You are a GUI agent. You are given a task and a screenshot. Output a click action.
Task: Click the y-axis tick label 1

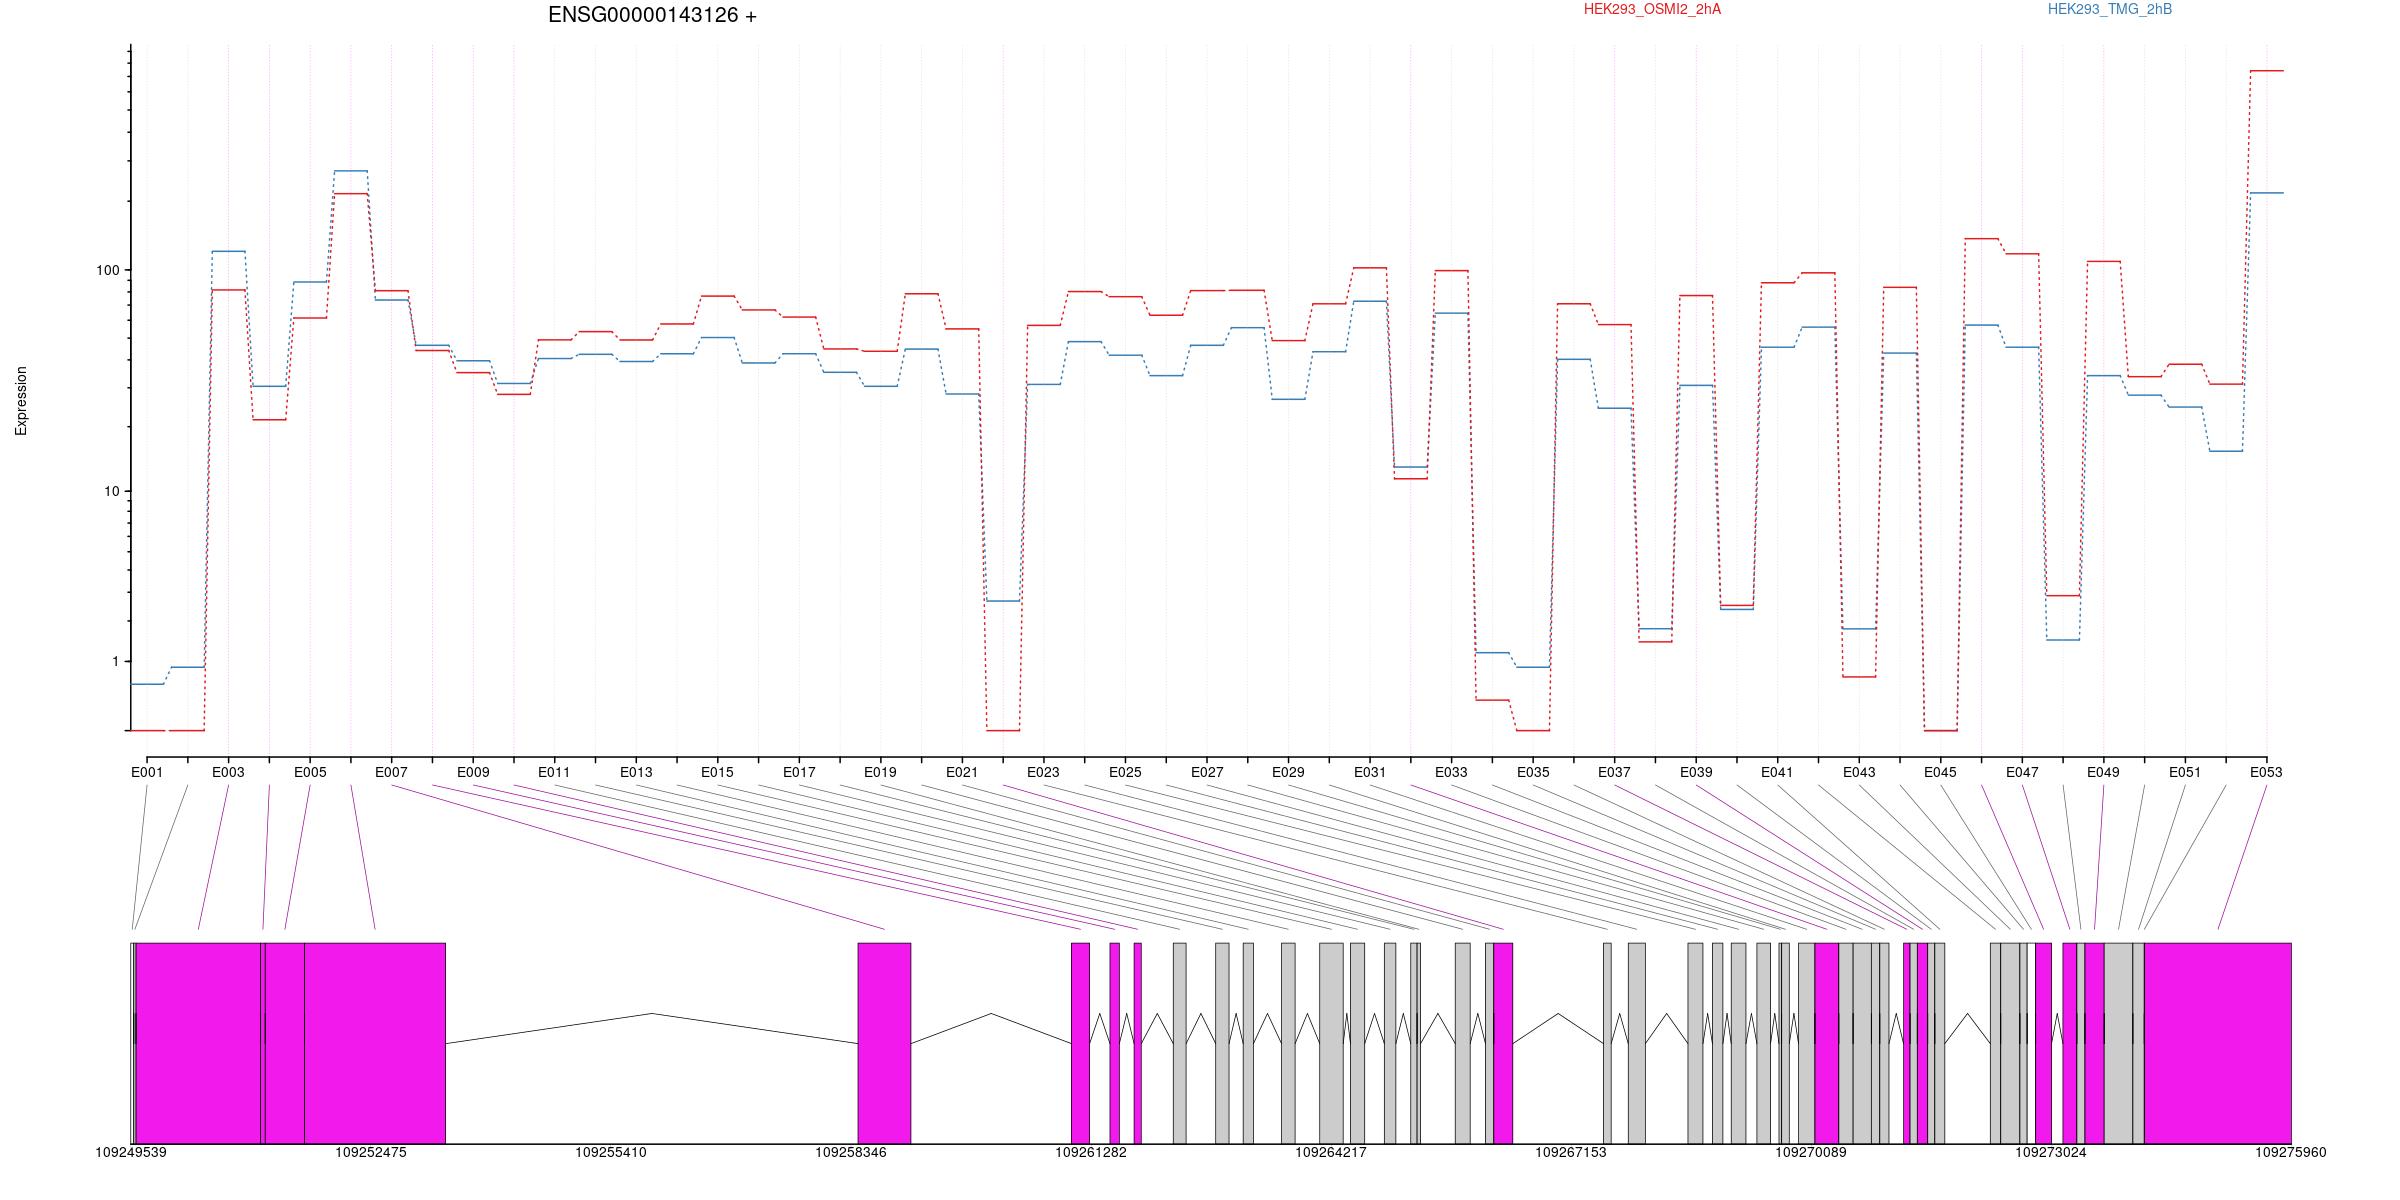[x=115, y=661]
